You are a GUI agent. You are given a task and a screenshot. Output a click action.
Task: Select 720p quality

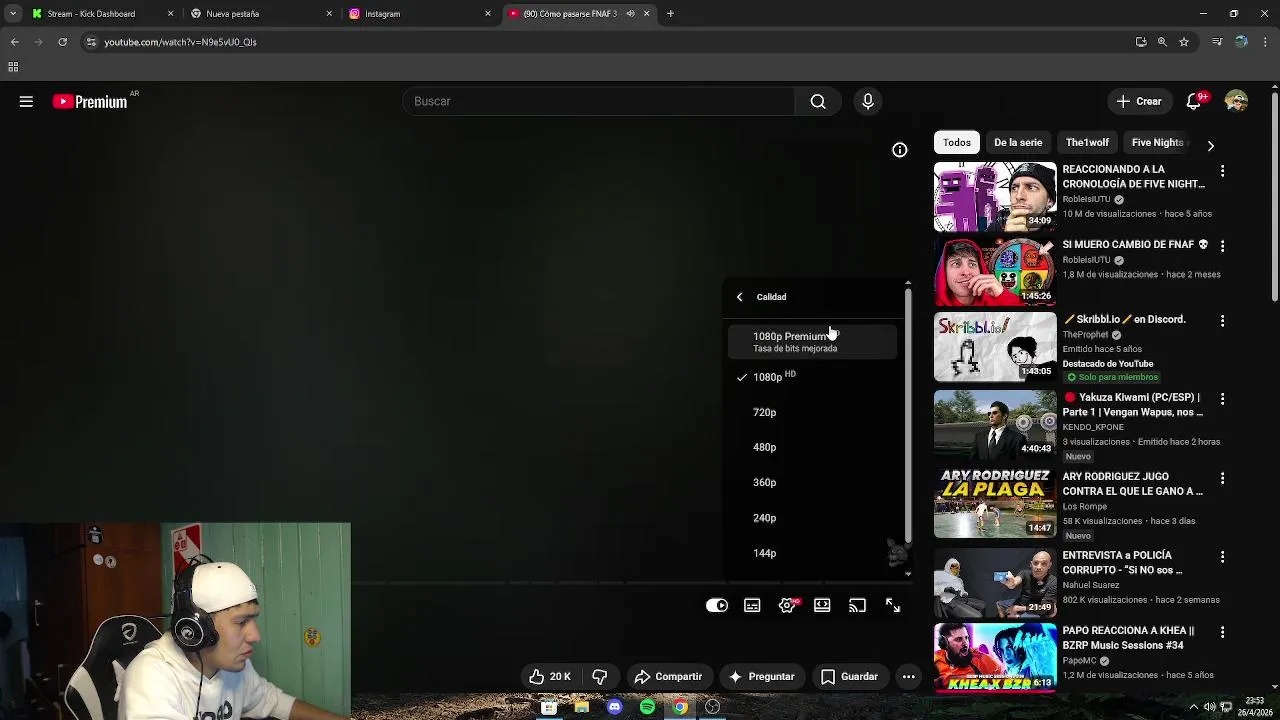coord(811,412)
